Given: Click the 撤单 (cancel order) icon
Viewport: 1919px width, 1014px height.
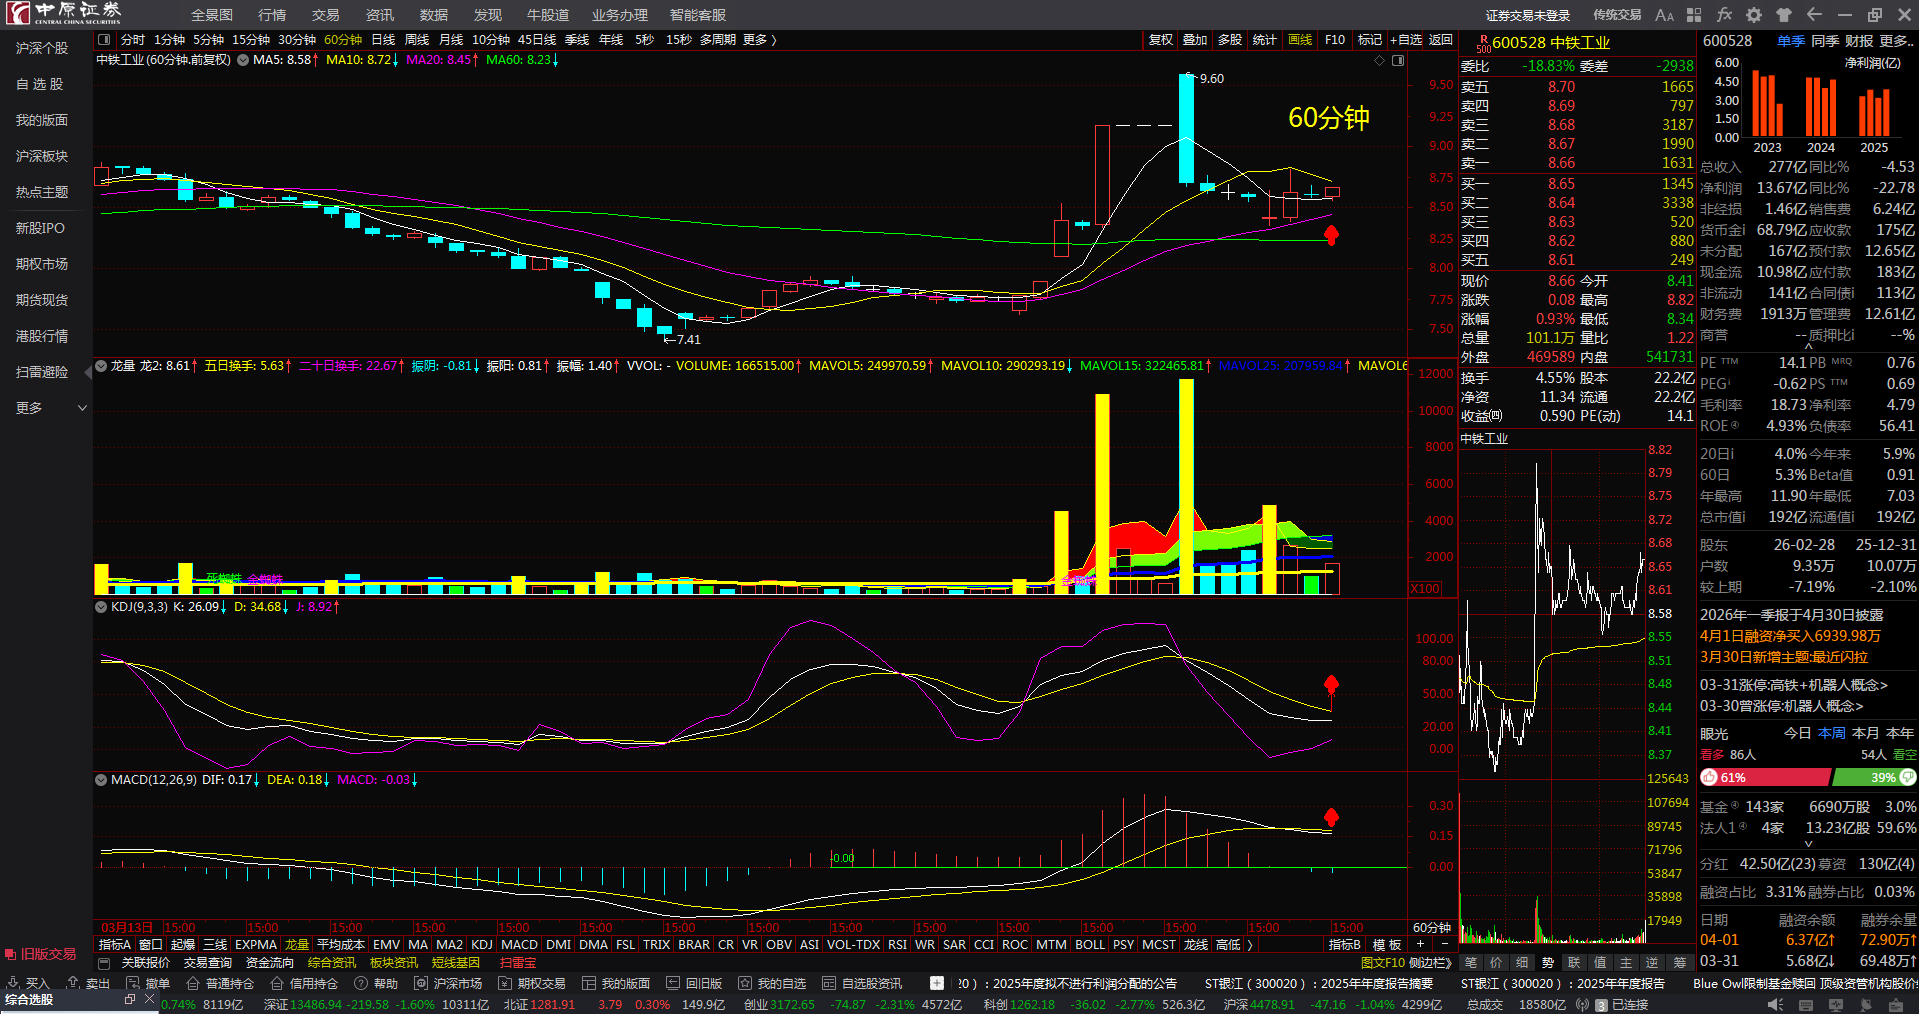Looking at the screenshot, I should tap(148, 983).
